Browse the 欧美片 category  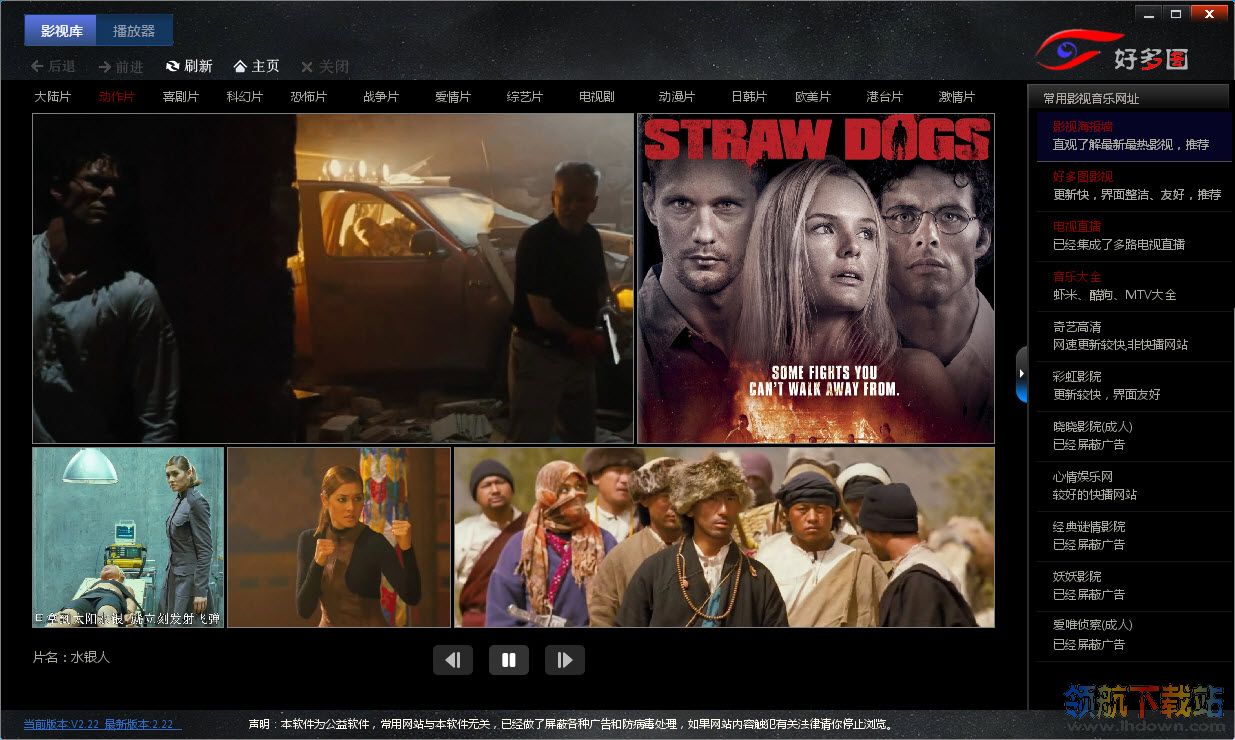click(x=813, y=97)
